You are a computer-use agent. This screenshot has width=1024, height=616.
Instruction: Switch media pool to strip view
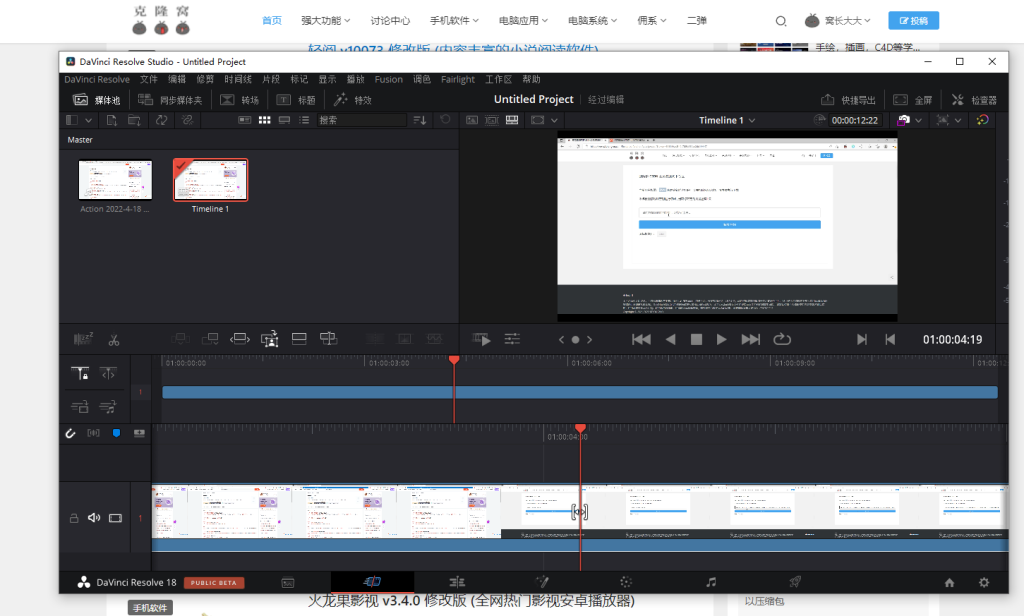[285, 120]
